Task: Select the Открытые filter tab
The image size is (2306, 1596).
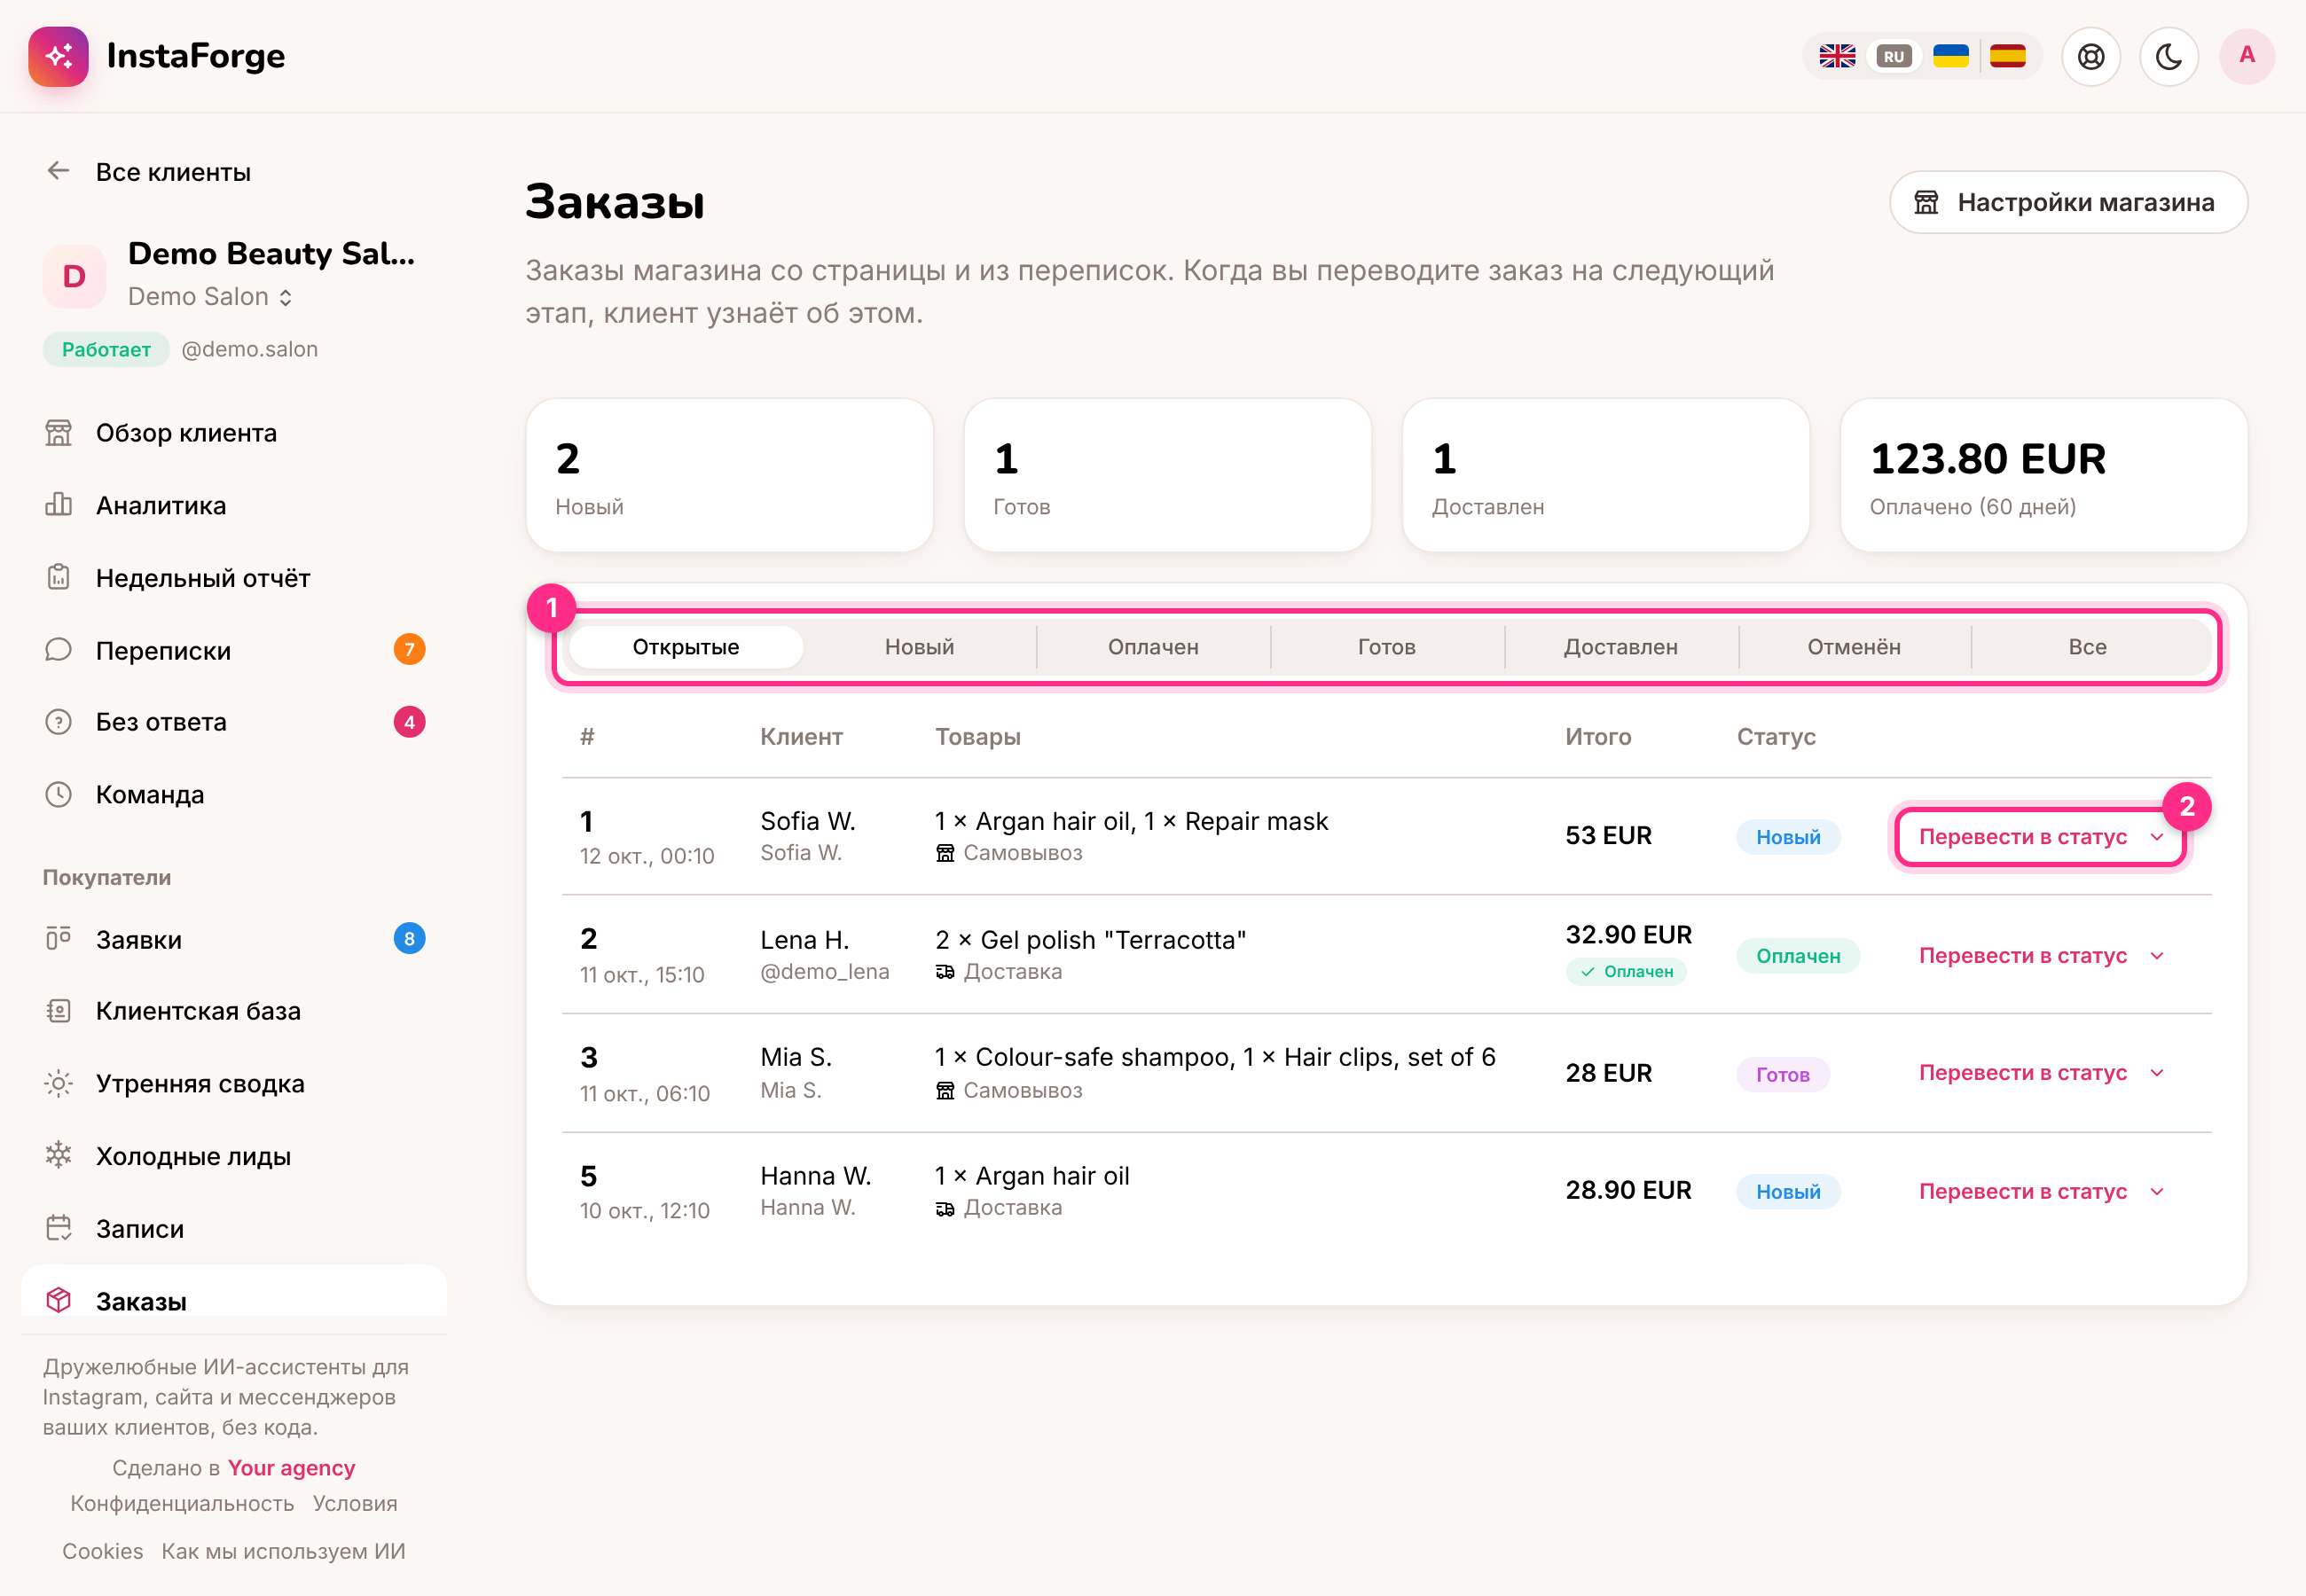Action: point(686,647)
